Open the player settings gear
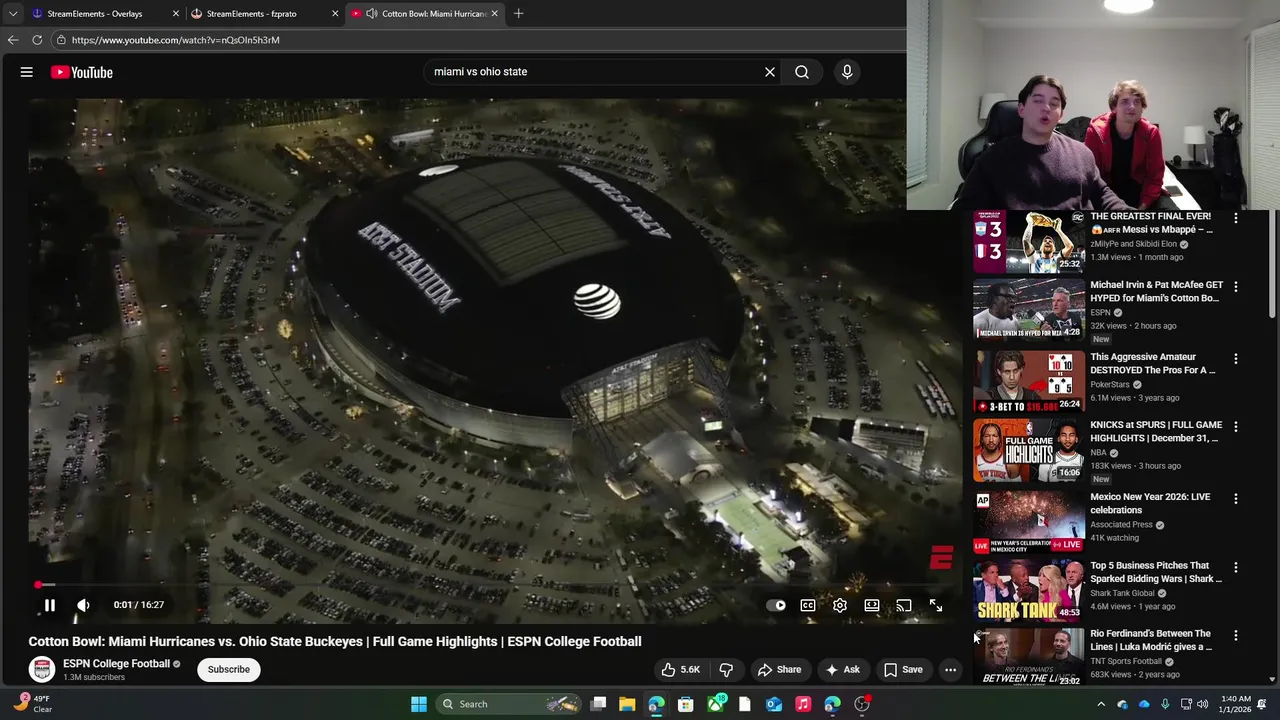 [840, 605]
